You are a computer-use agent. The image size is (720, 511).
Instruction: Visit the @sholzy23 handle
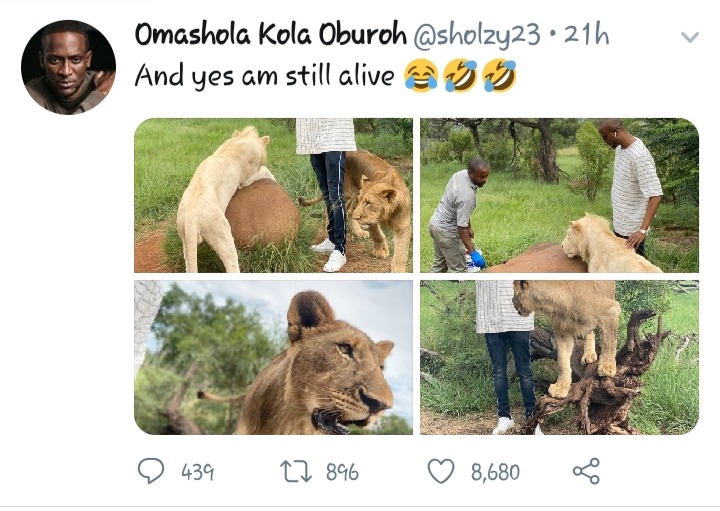[x=476, y=35]
